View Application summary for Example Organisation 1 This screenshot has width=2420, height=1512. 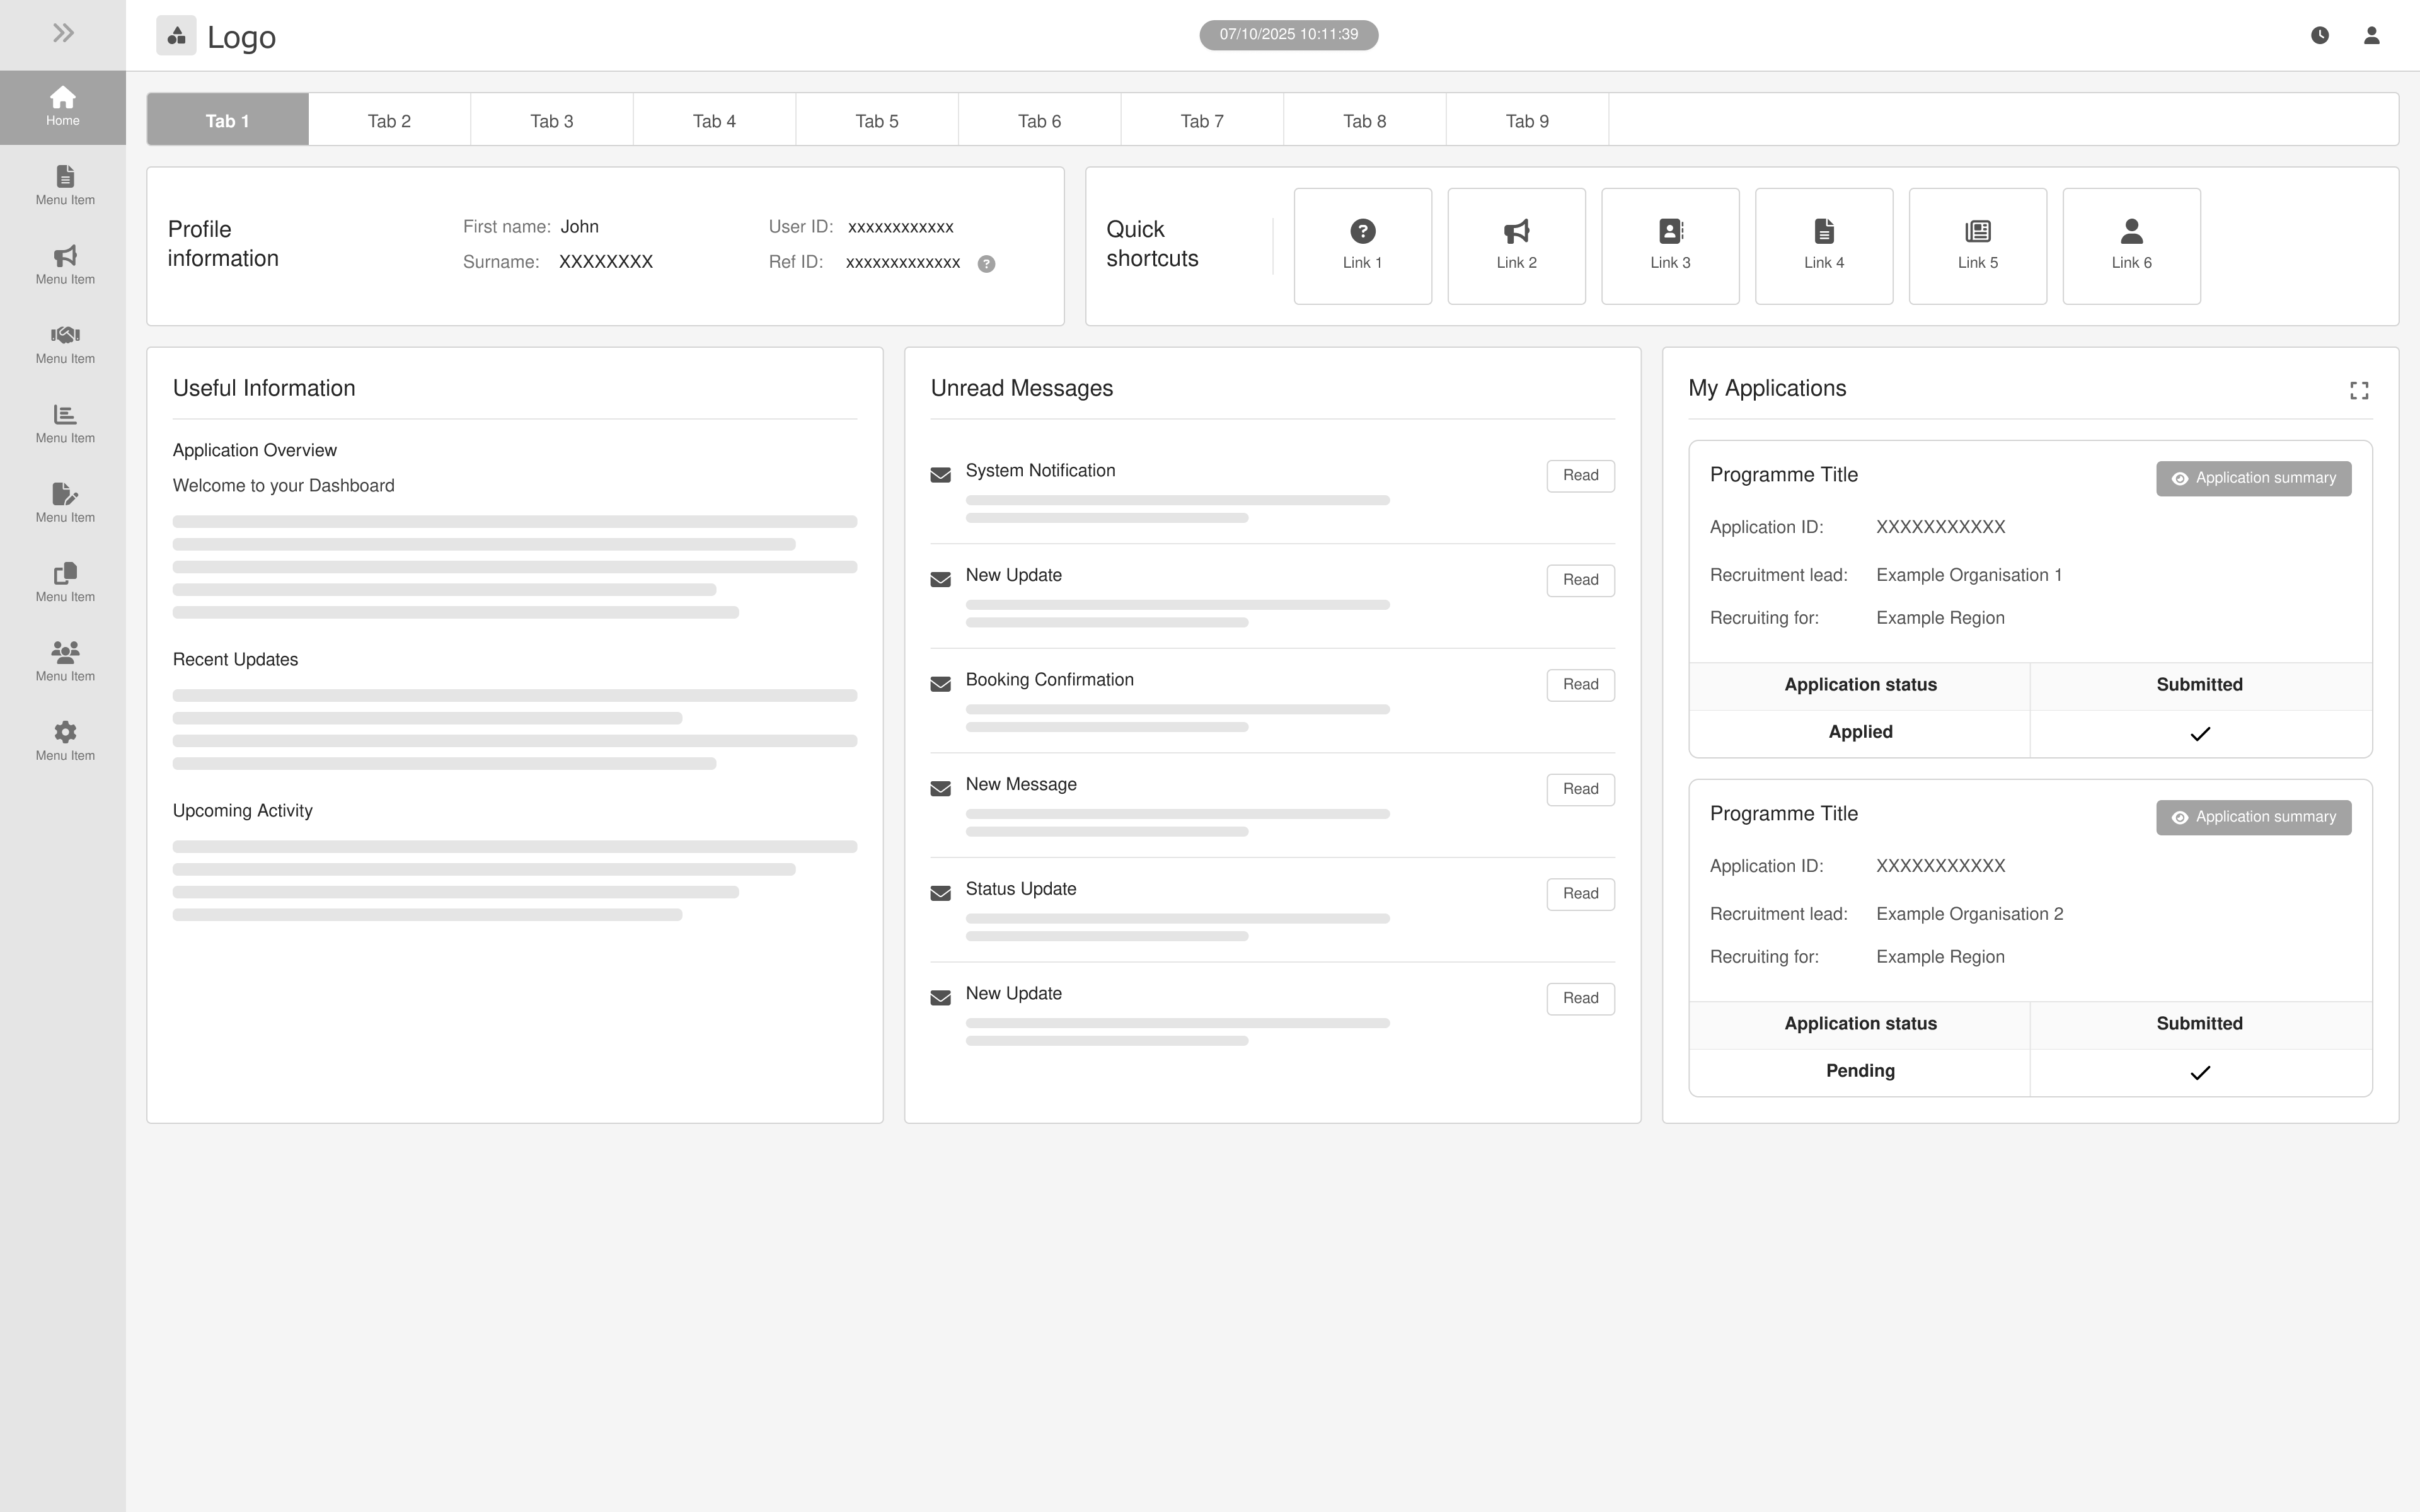[2253, 478]
